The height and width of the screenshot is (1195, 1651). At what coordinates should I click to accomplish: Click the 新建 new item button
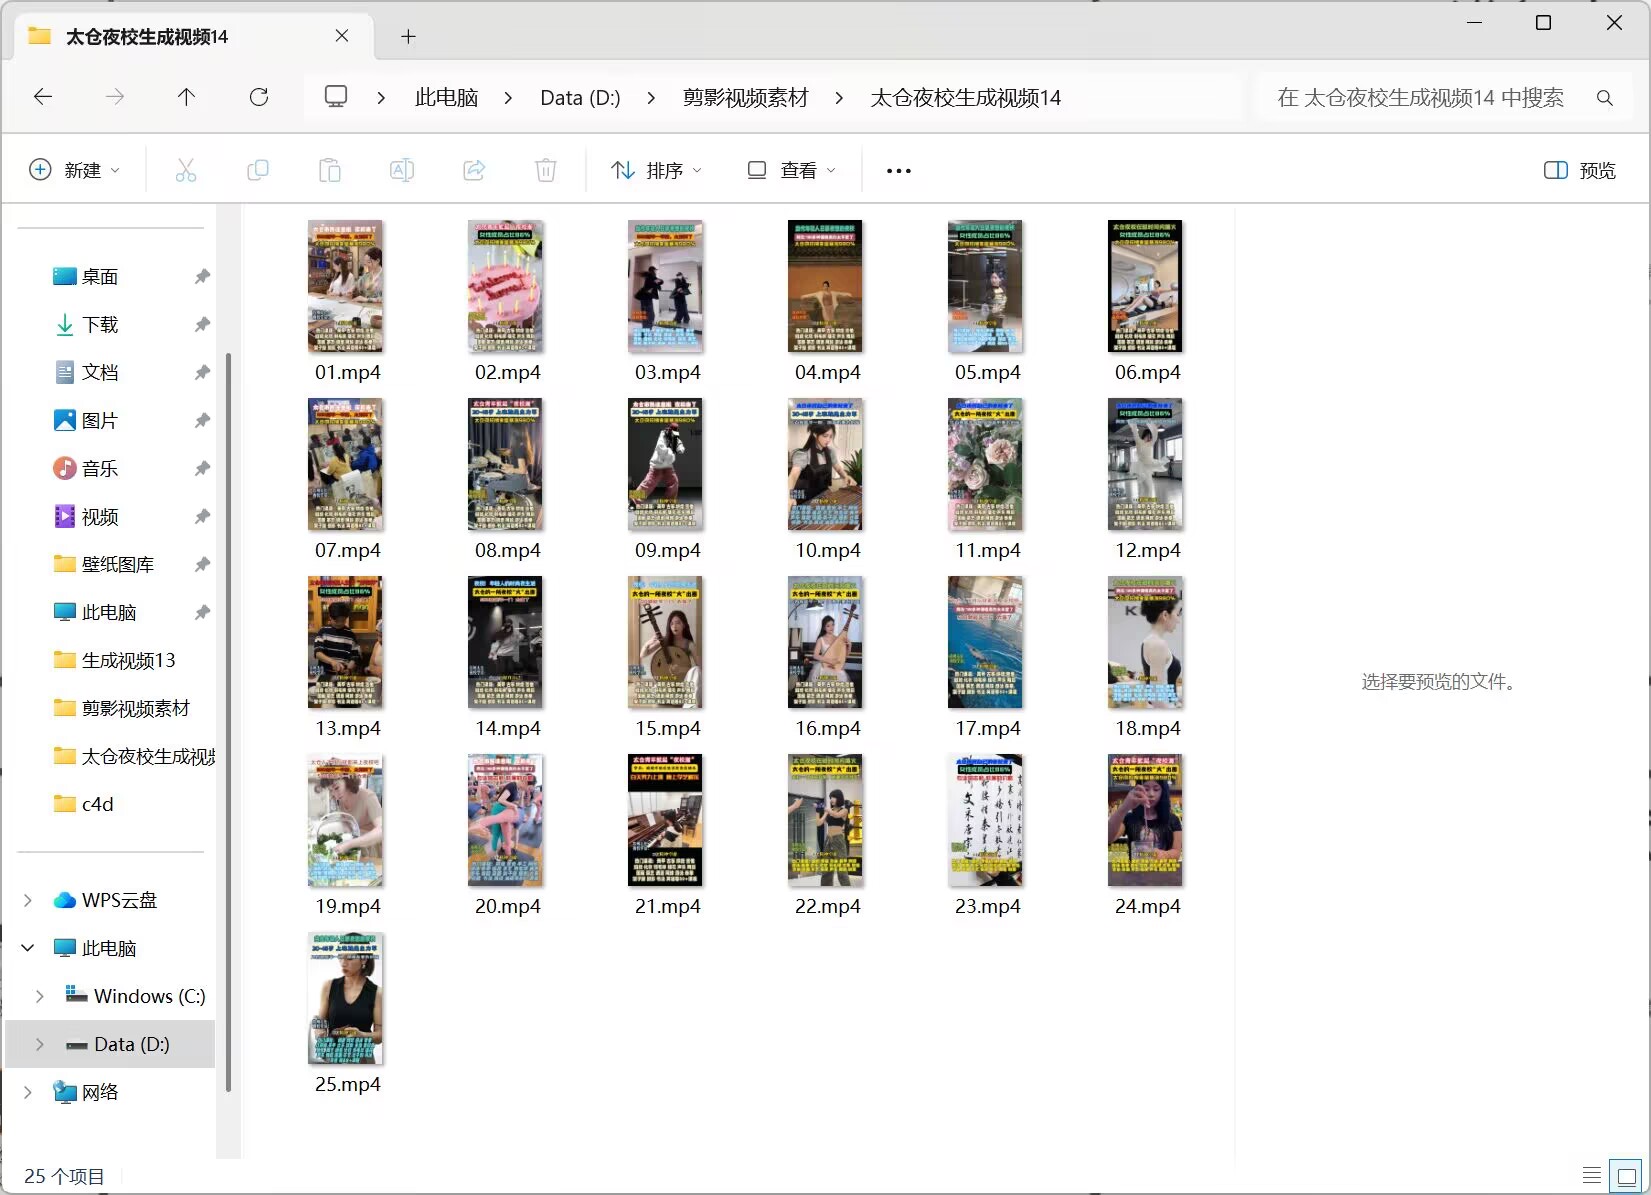[75, 170]
